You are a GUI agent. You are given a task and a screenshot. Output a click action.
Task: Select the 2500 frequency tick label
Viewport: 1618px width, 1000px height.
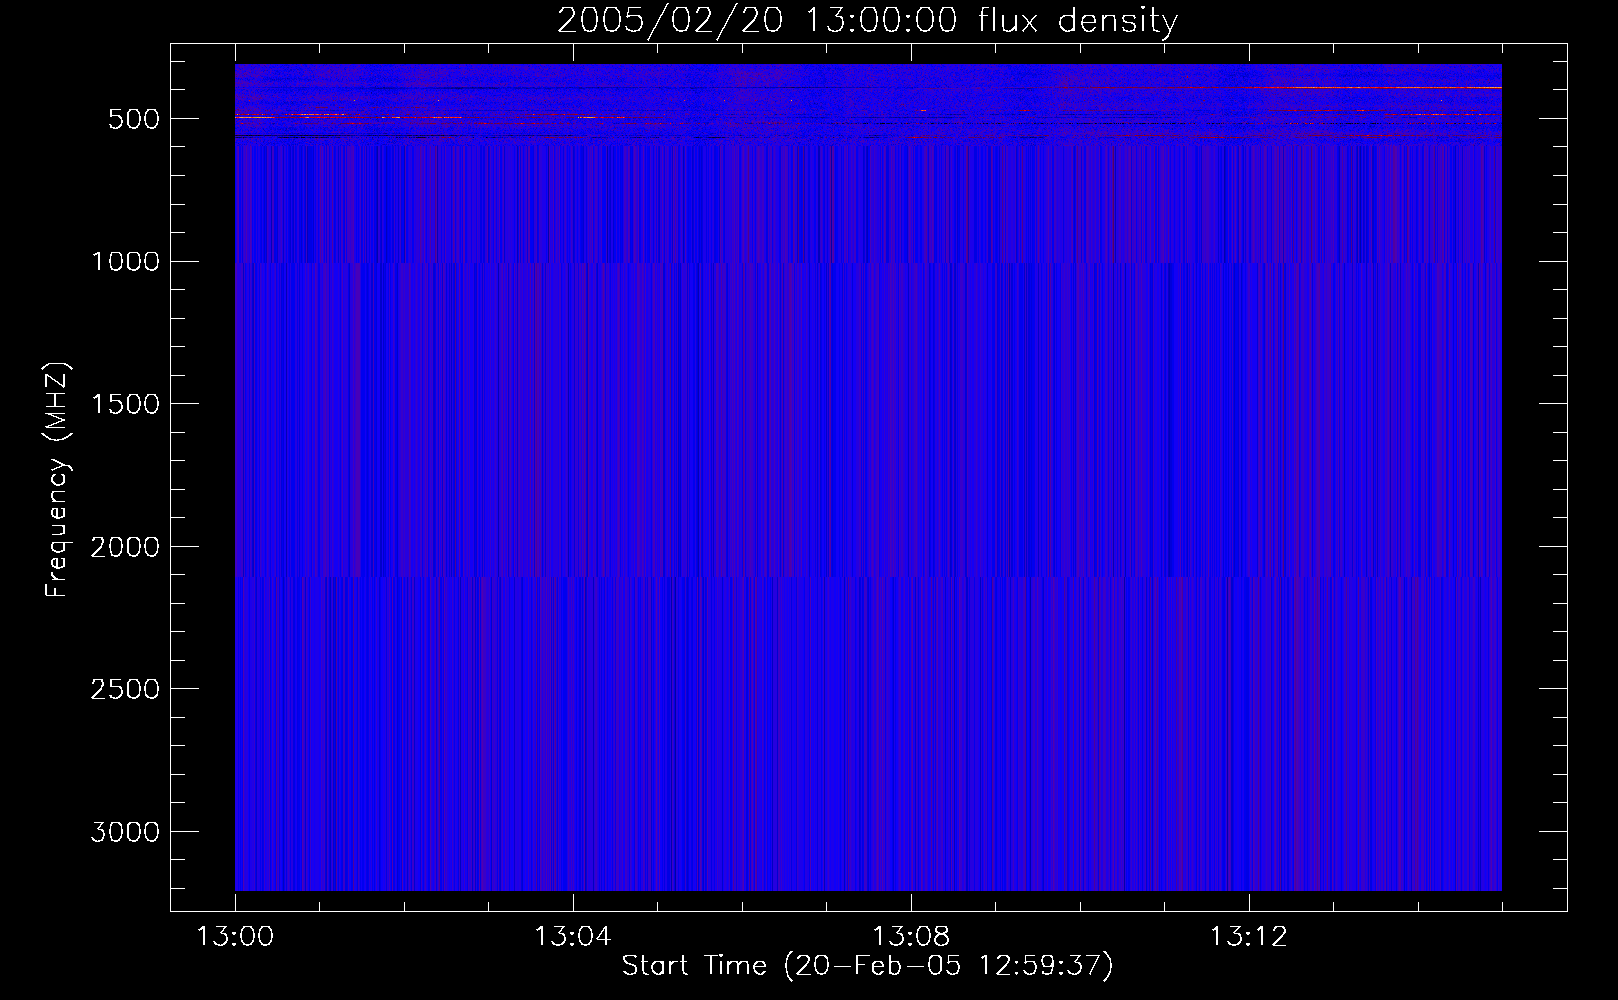click(x=125, y=690)
